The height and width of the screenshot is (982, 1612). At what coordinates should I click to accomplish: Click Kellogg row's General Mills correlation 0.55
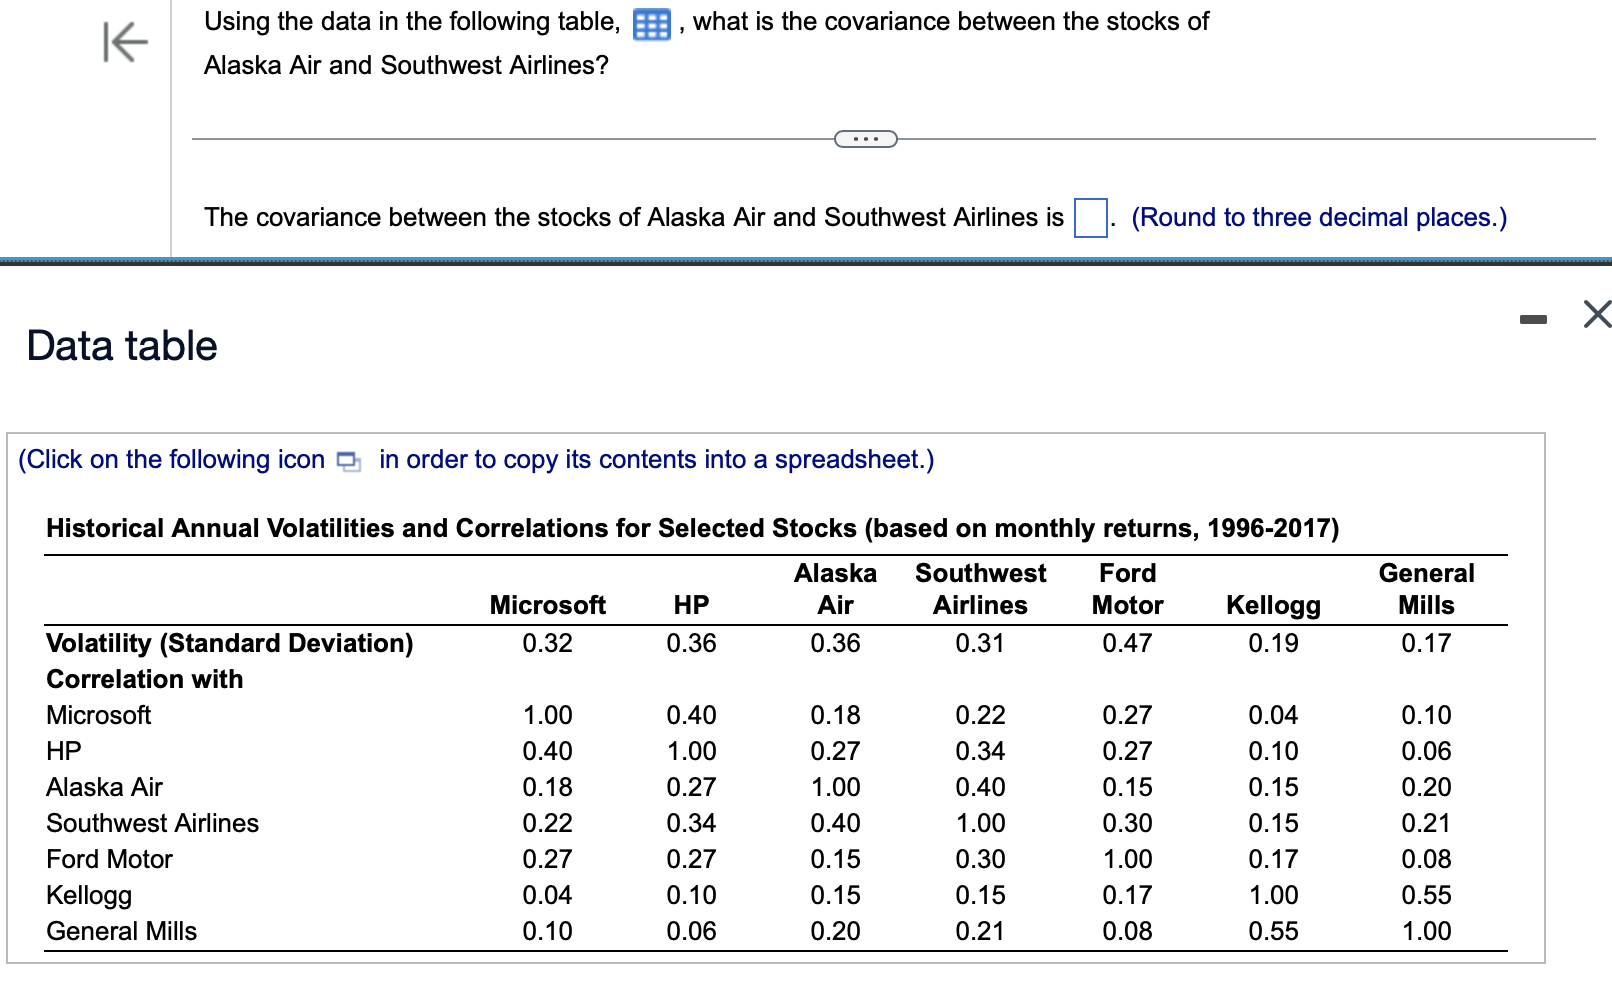click(1426, 895)
